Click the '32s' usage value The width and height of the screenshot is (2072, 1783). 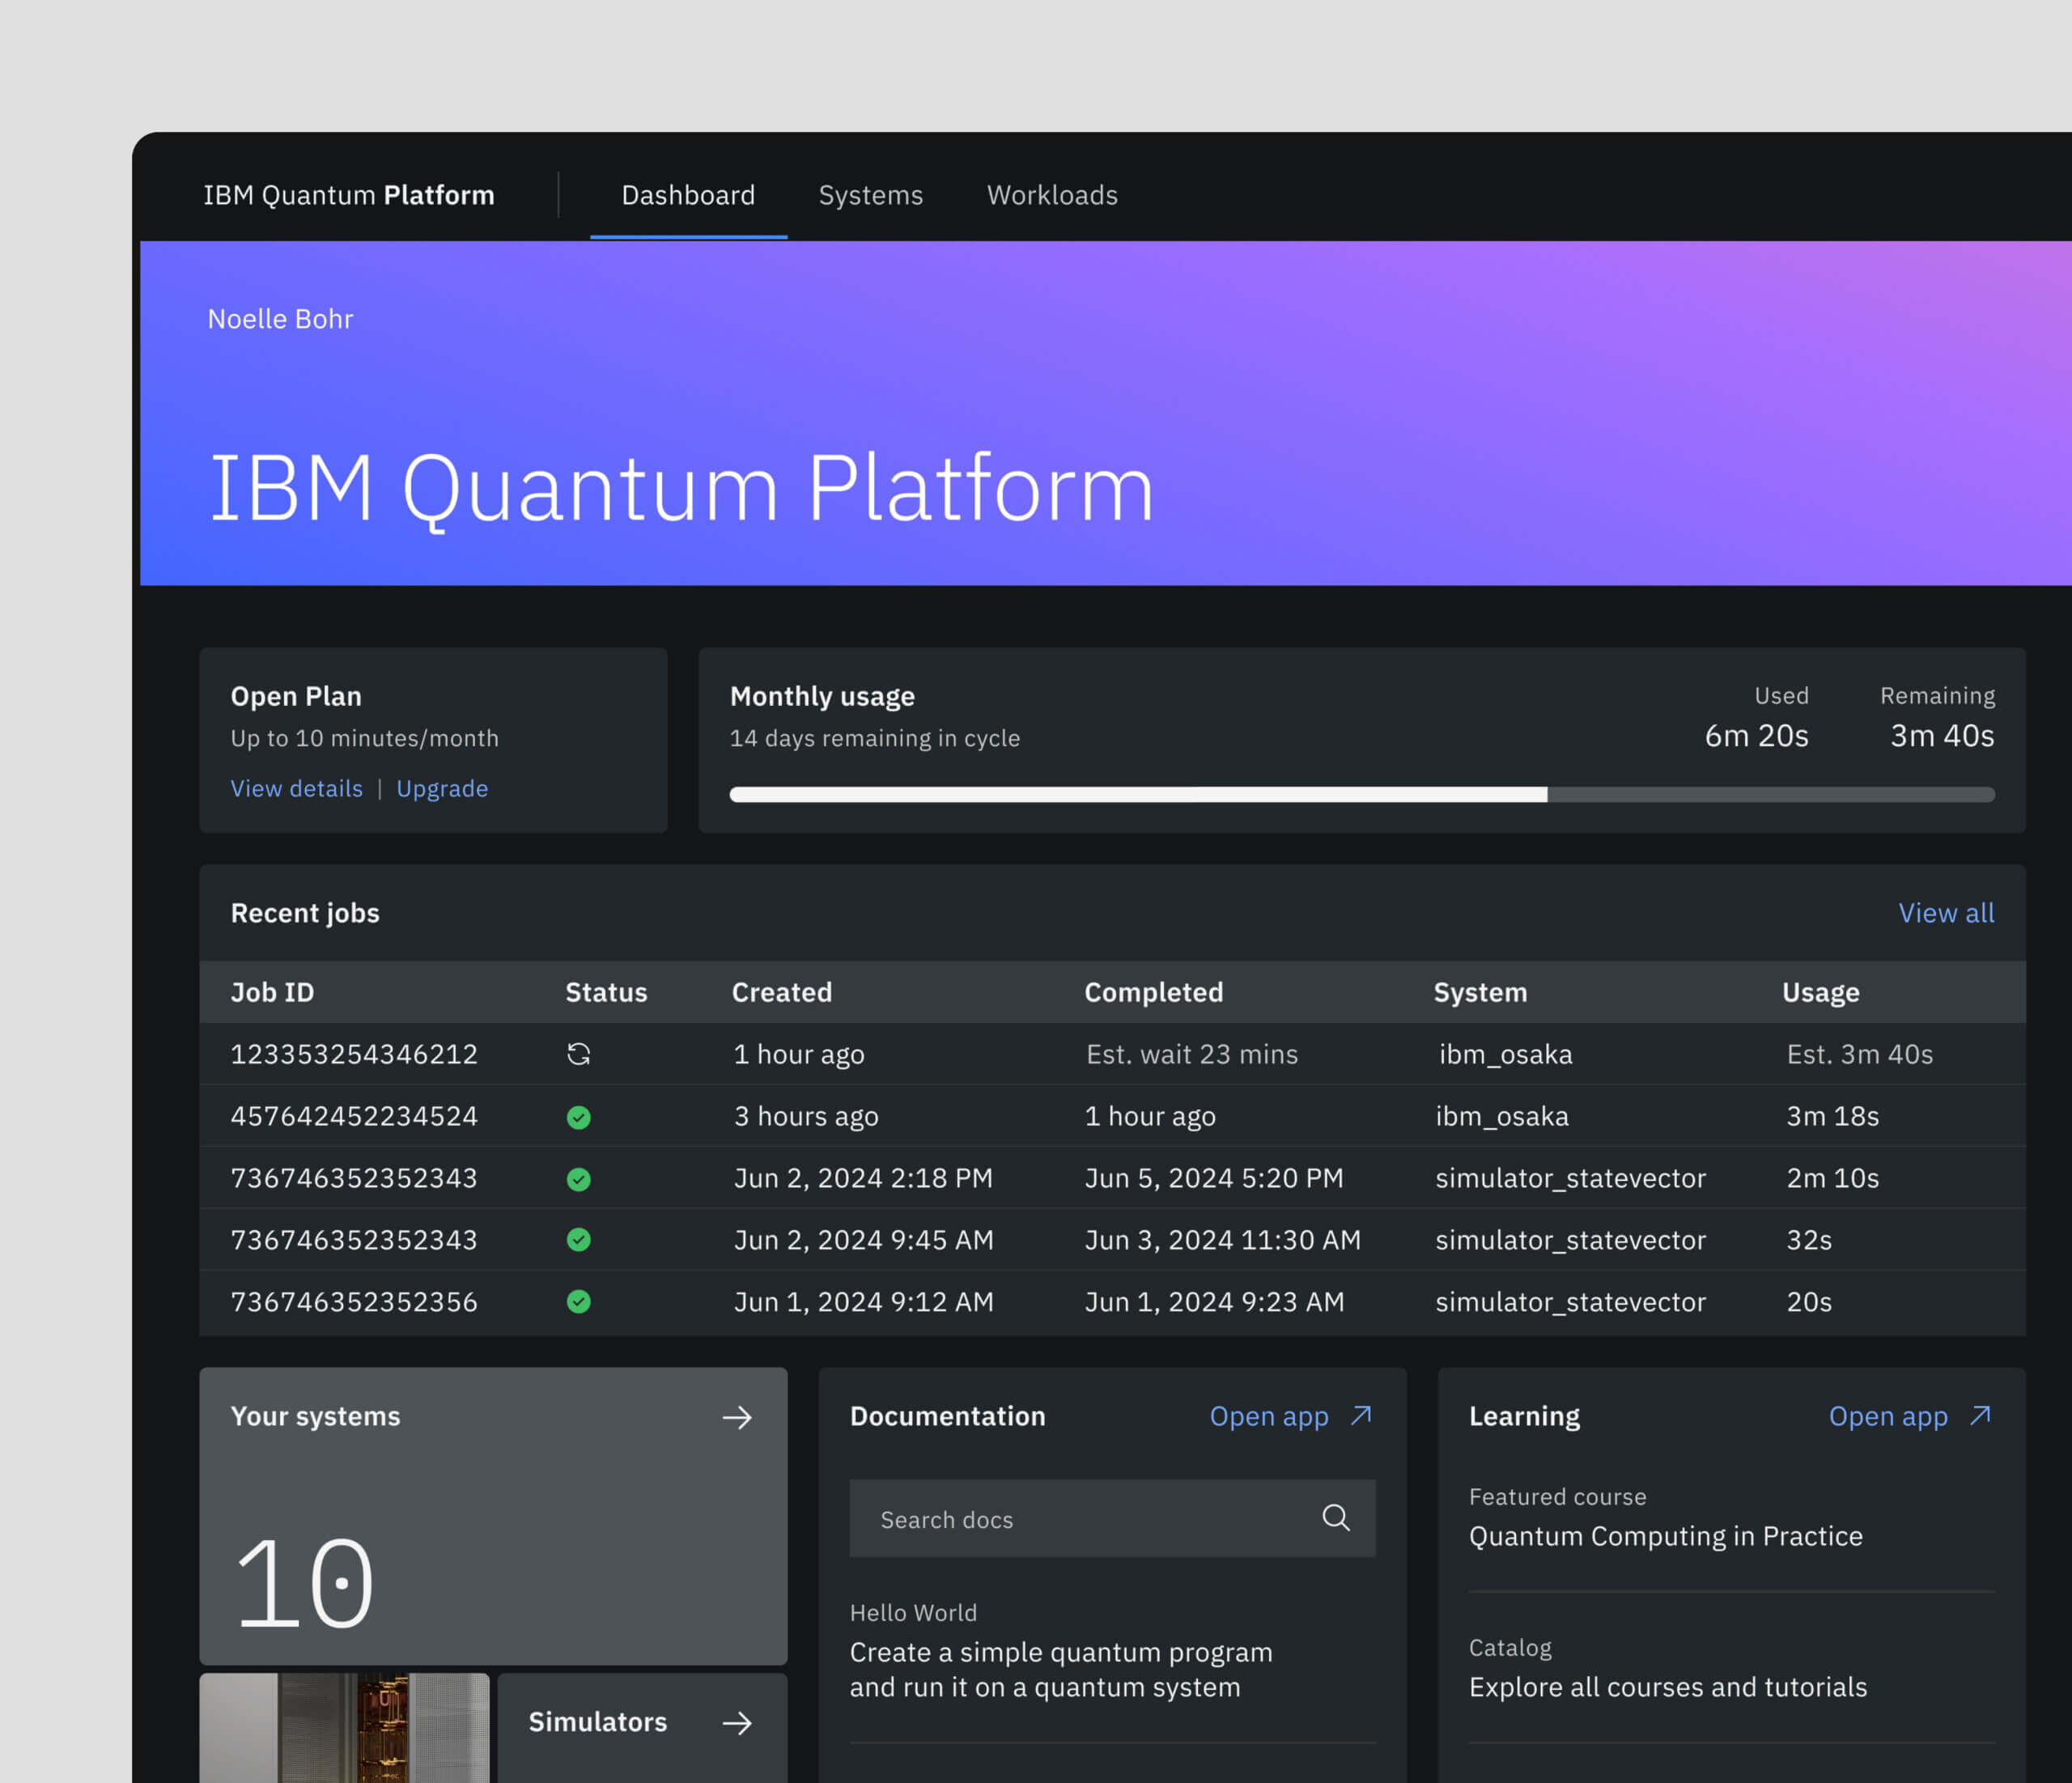pos(1809,1240)
